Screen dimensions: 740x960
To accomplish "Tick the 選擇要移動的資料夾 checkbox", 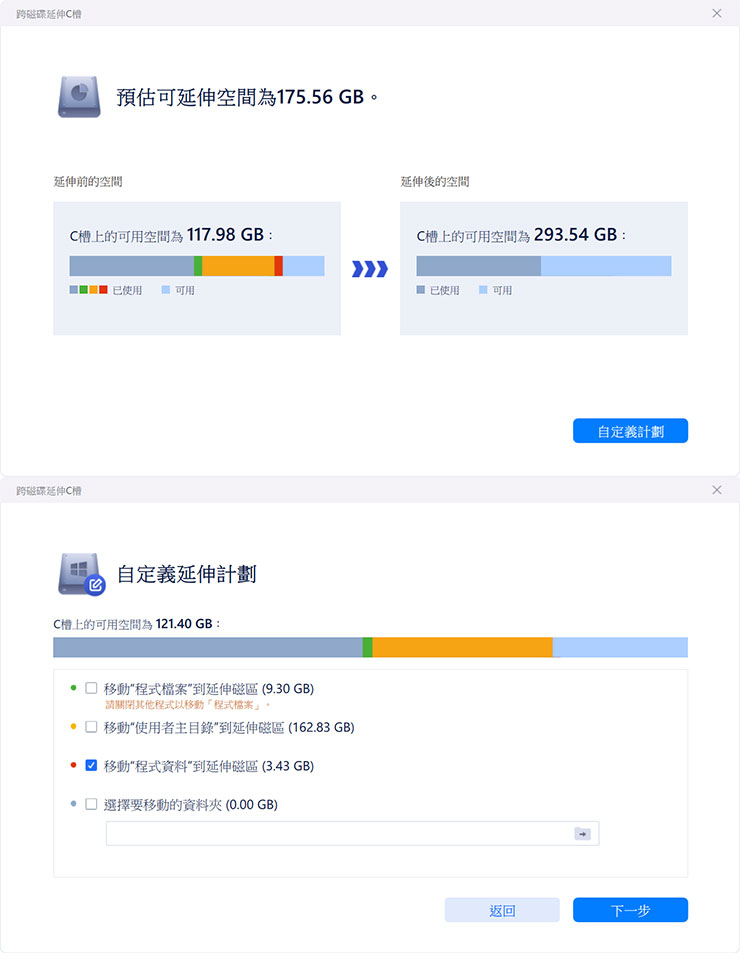I will click(91, 804).
